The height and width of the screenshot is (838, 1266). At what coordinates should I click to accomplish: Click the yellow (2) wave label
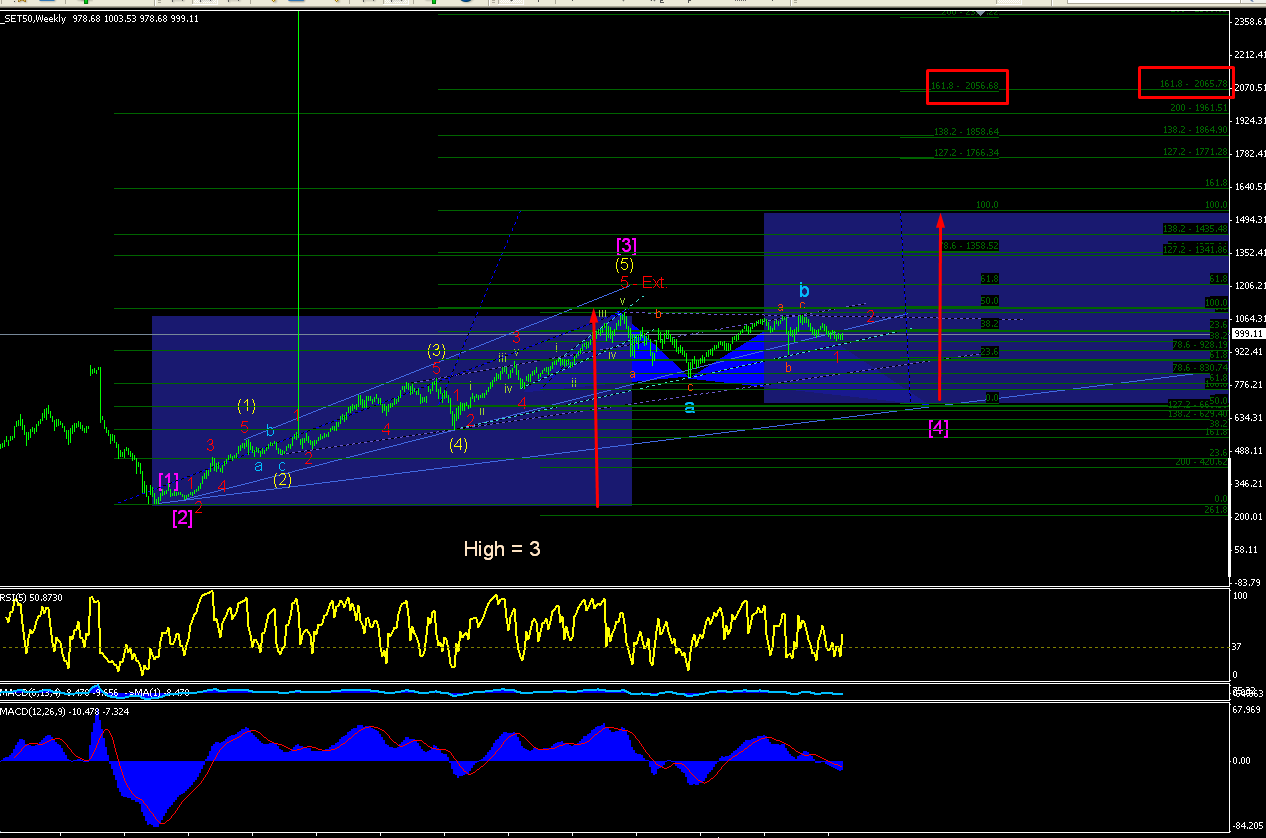point(283,479)
